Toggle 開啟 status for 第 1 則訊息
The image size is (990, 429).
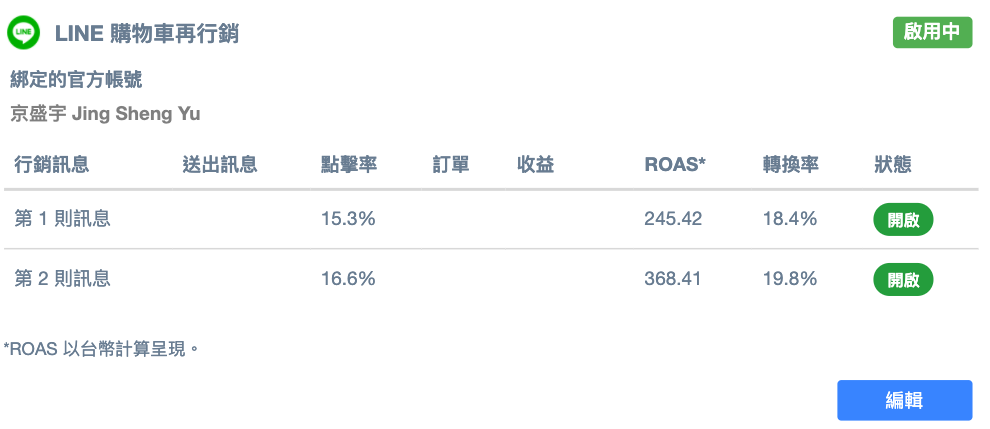point(903,220)
